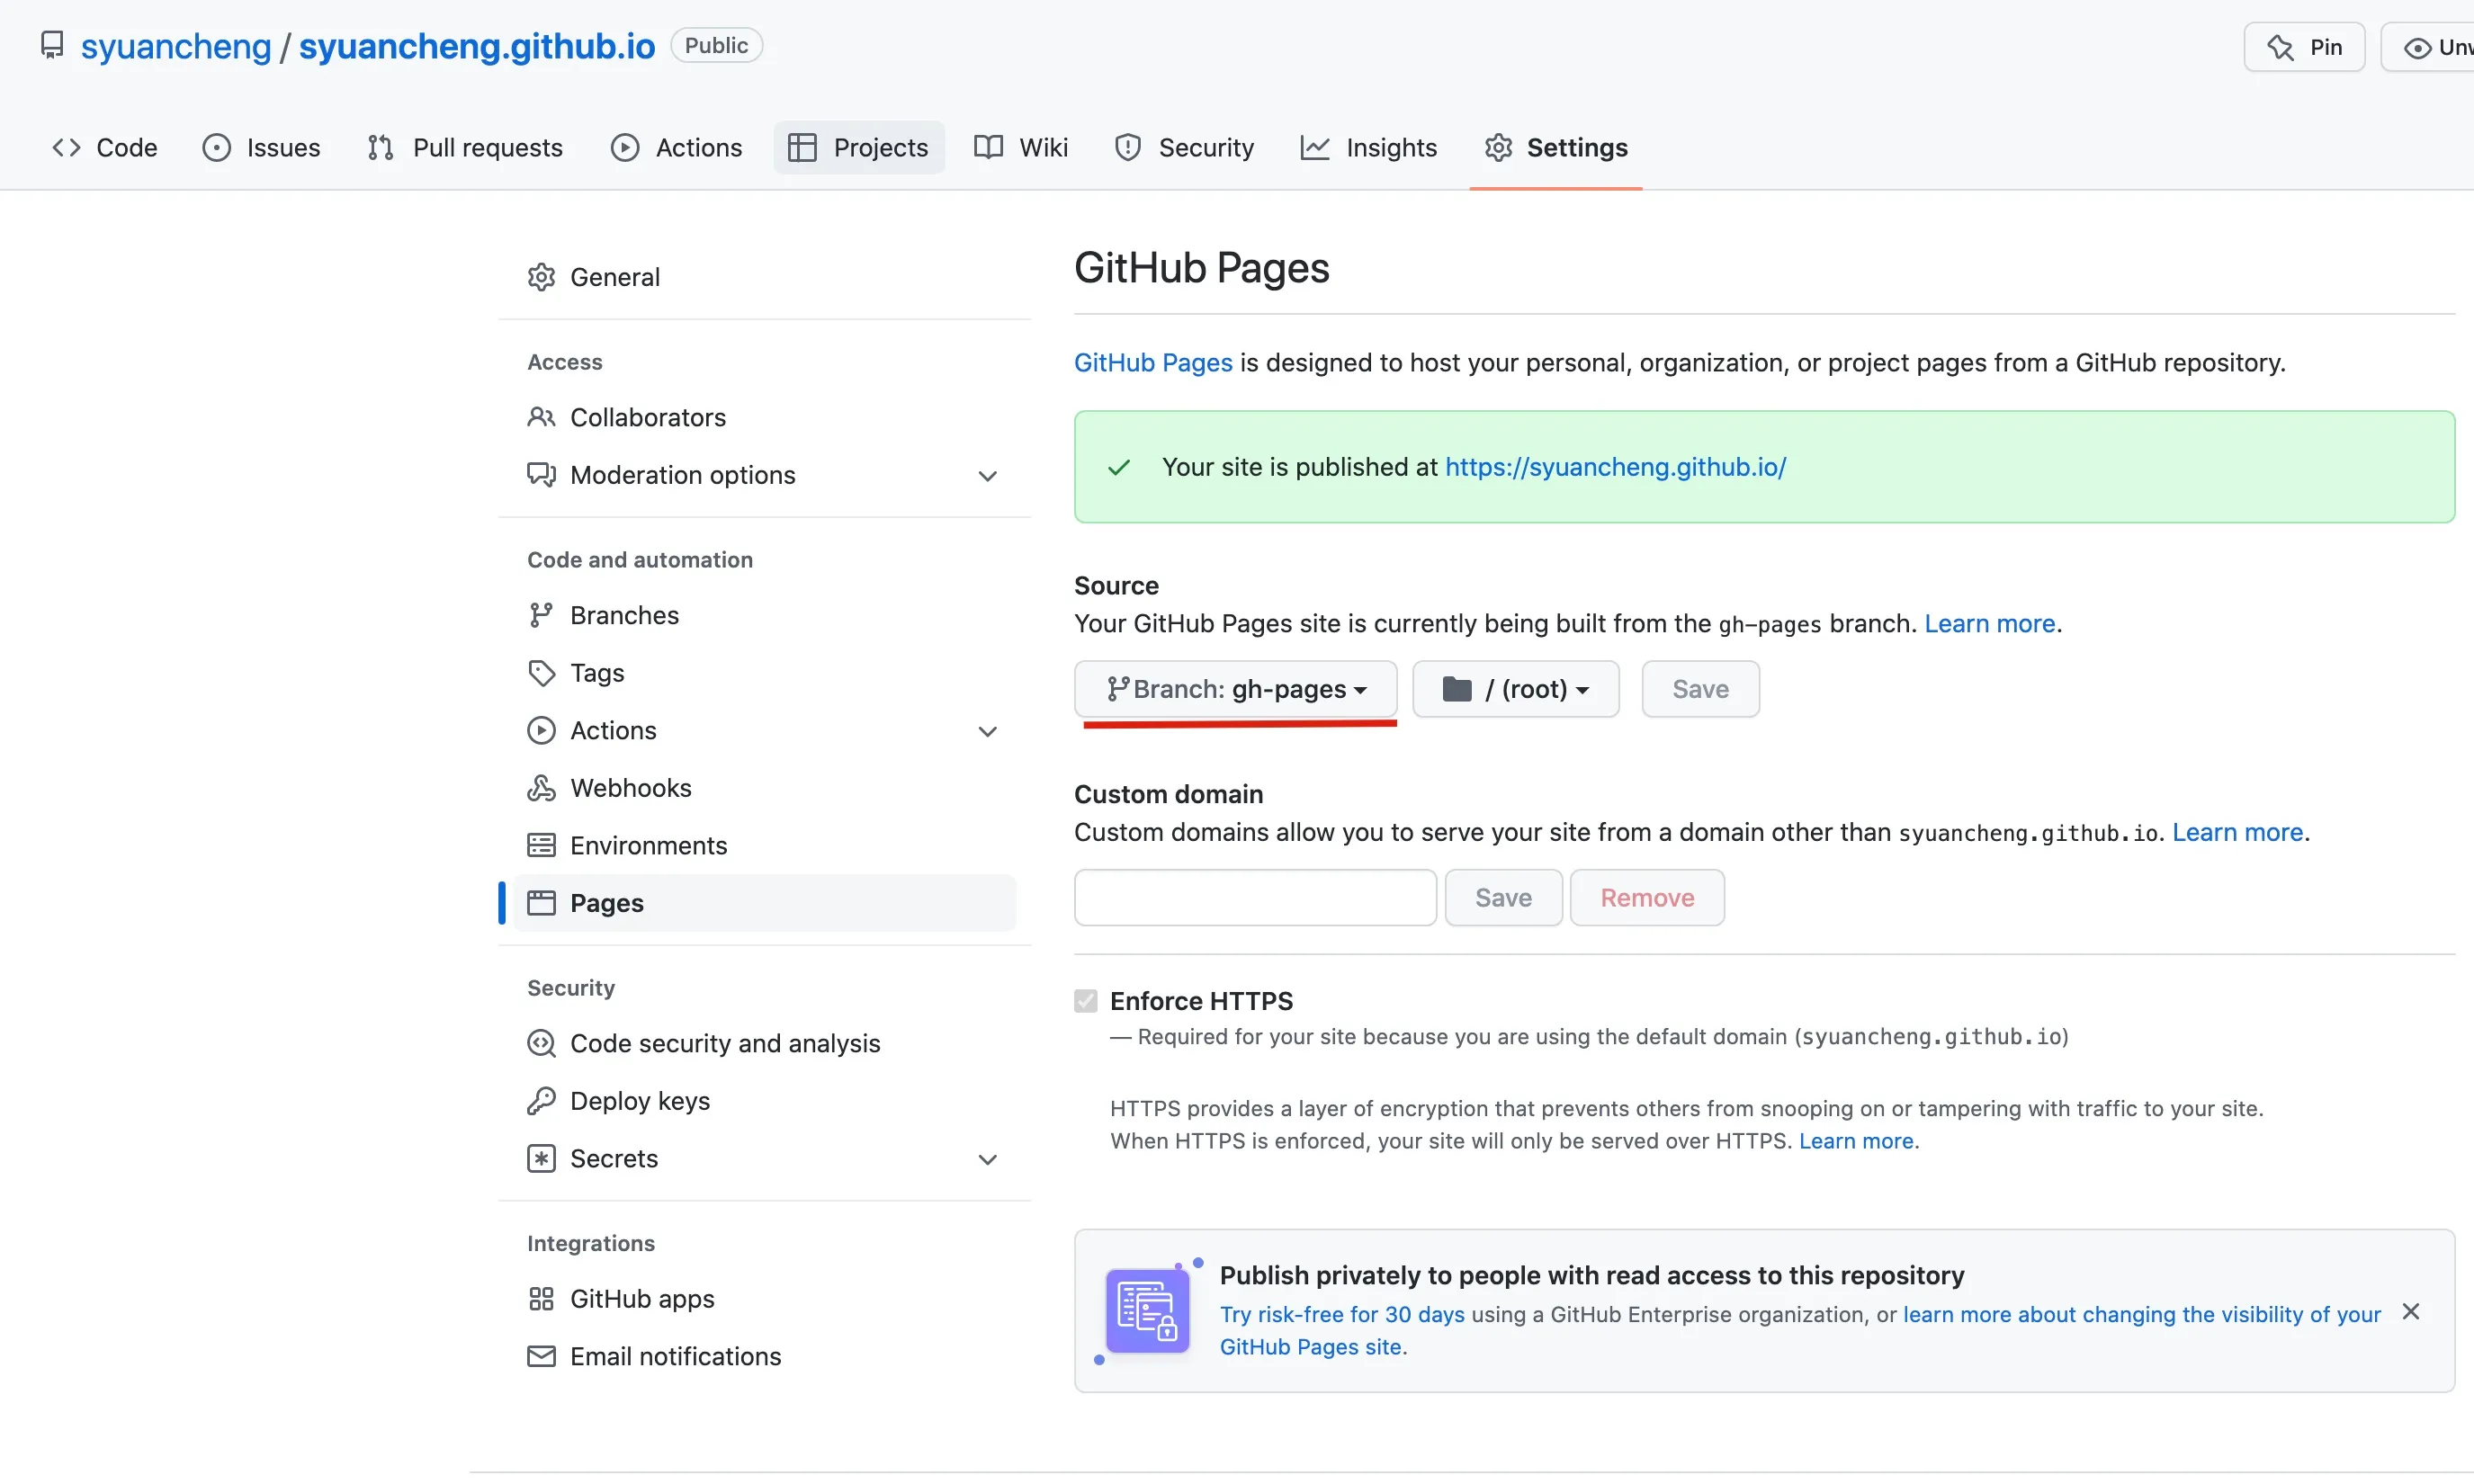Image resolution: width=2474 pixels, height=1484 pixels.
Task: Click the Branches git-branch icon in sidebar
Action: (541, 615)
